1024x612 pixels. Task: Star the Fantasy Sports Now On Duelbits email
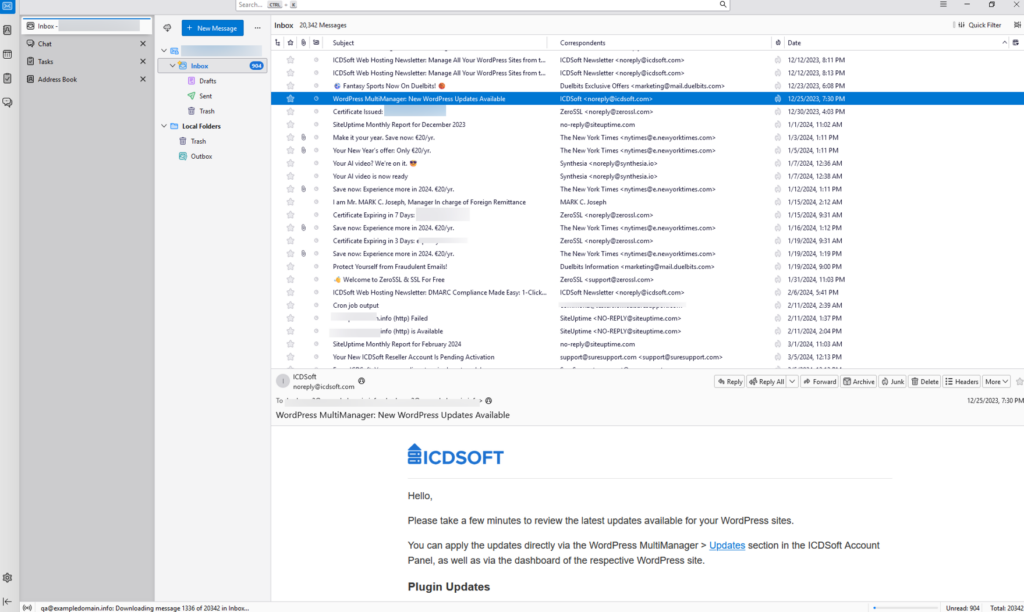pos(291,86)
